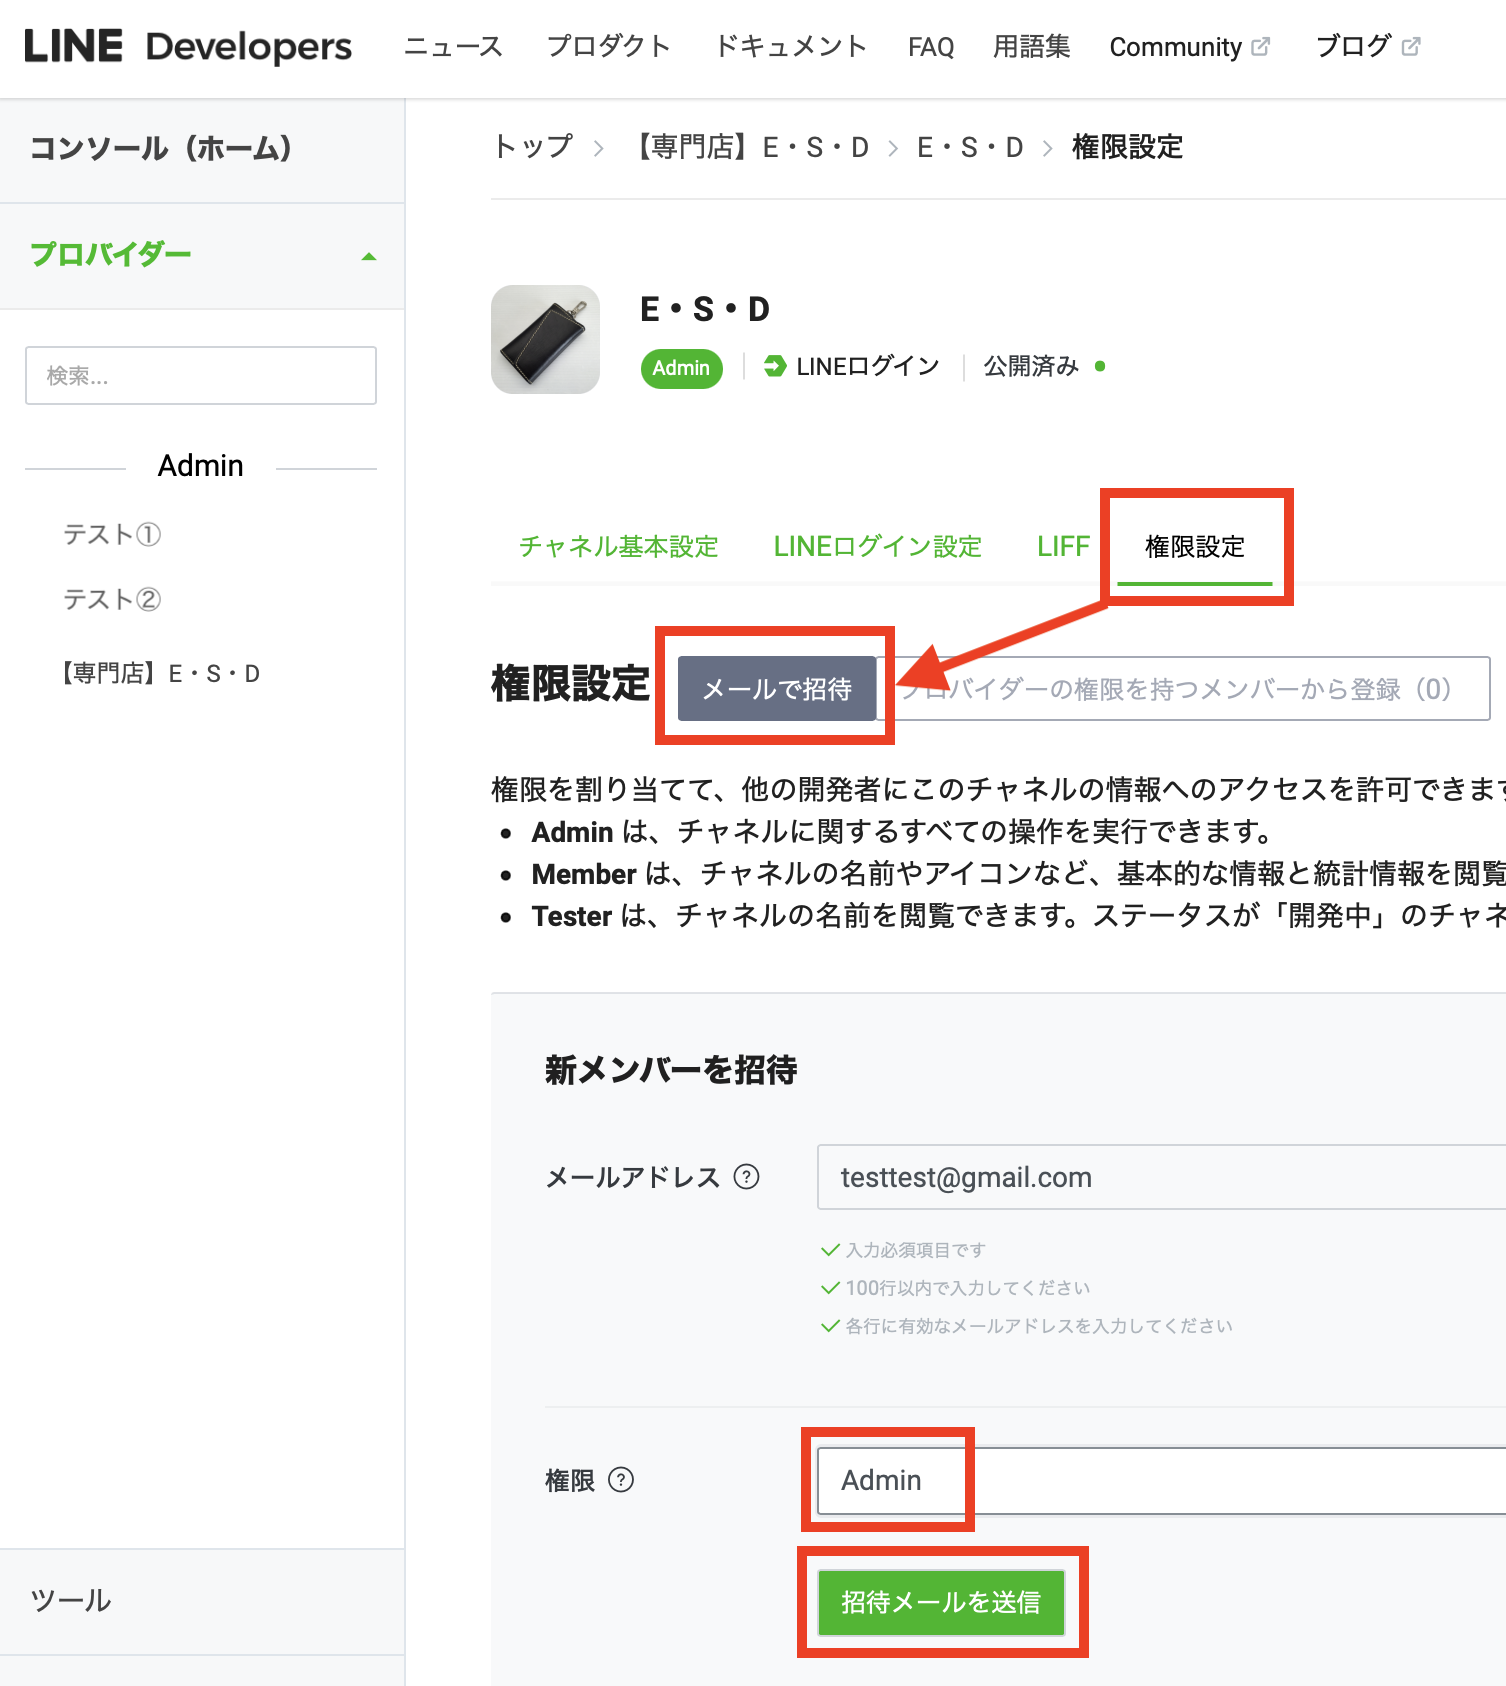1506x1686 pixels.
Task: Click the E・S・D channel title
Action: 705,310
